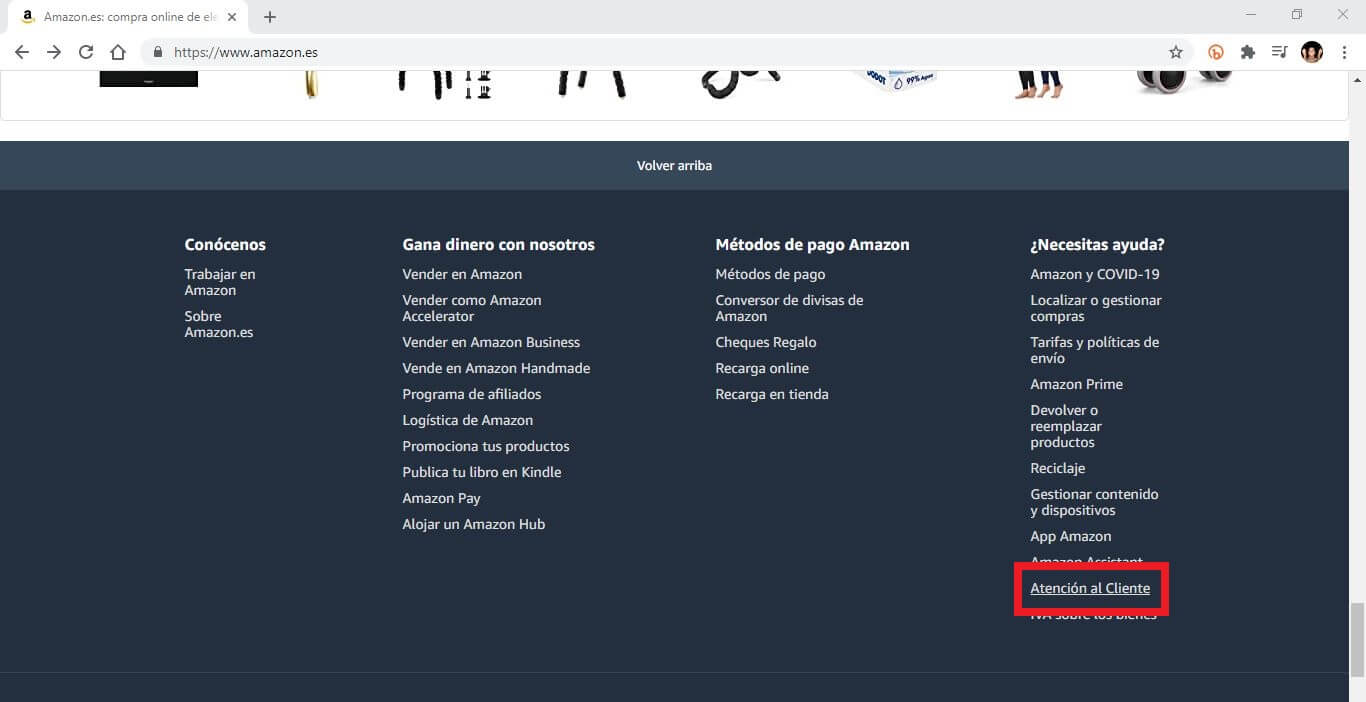The height and width of the screenshot is (702, 1366).
Task: Click the orange extension icon in toolbar
Action: tap(1216, 52)
